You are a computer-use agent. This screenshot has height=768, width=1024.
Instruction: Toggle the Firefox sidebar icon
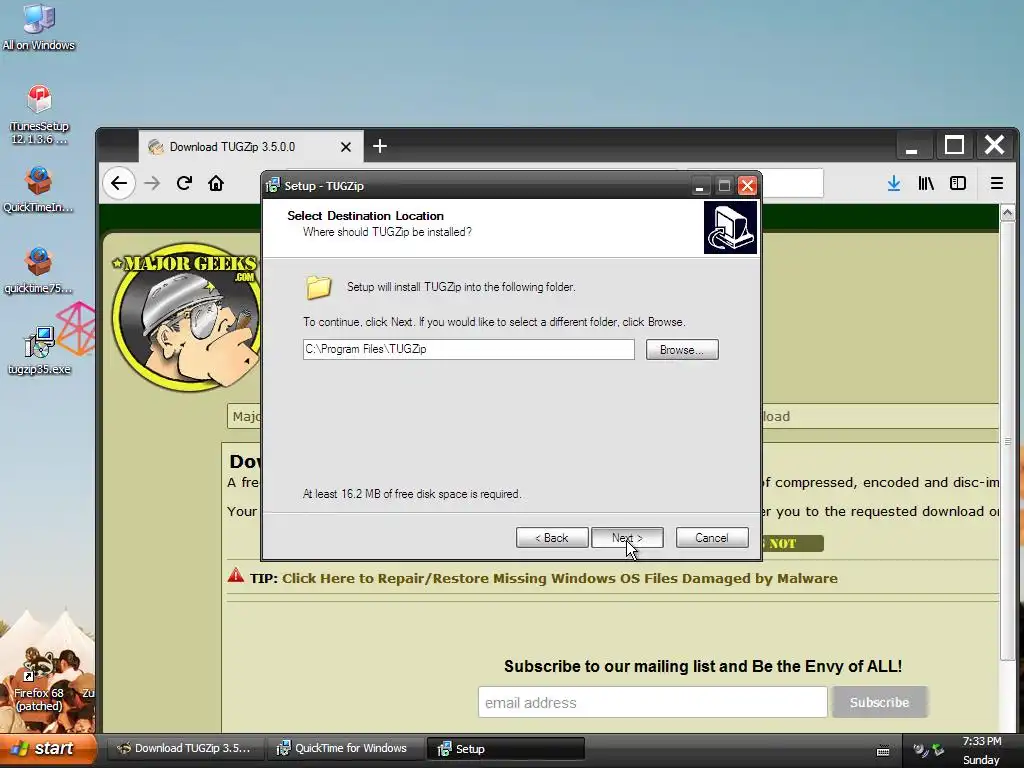(958, 184)
